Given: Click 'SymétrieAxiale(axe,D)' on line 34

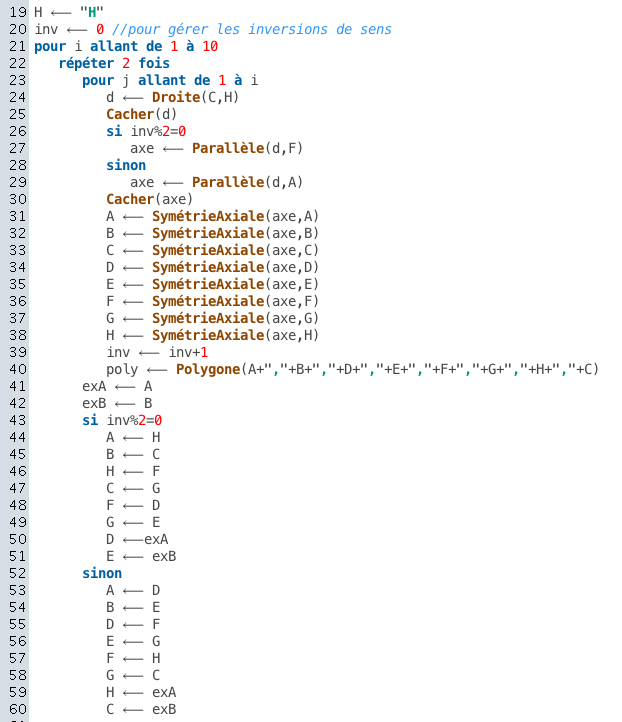Looking at the screenshot, I should click(x=235, y=268).
